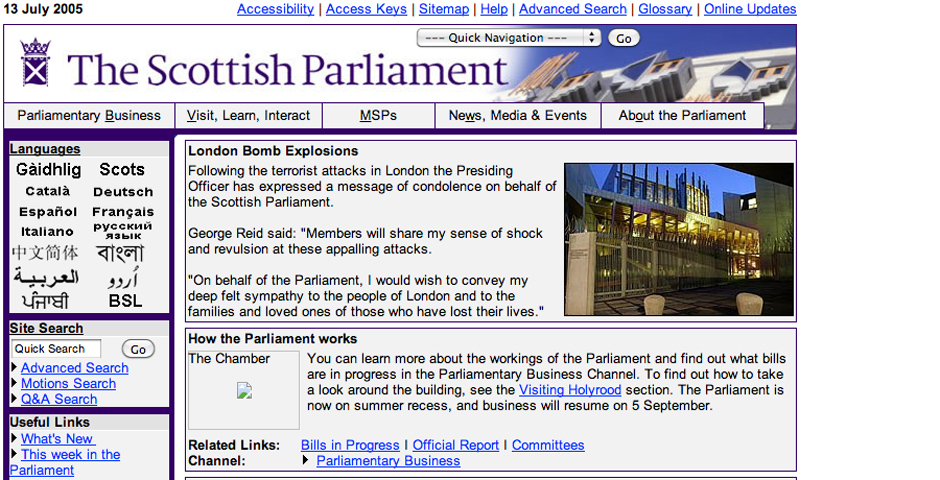The image size is (940, 480).
Task: Open the Visit, Learn, Interact tab
Action: tap(248, 116)
